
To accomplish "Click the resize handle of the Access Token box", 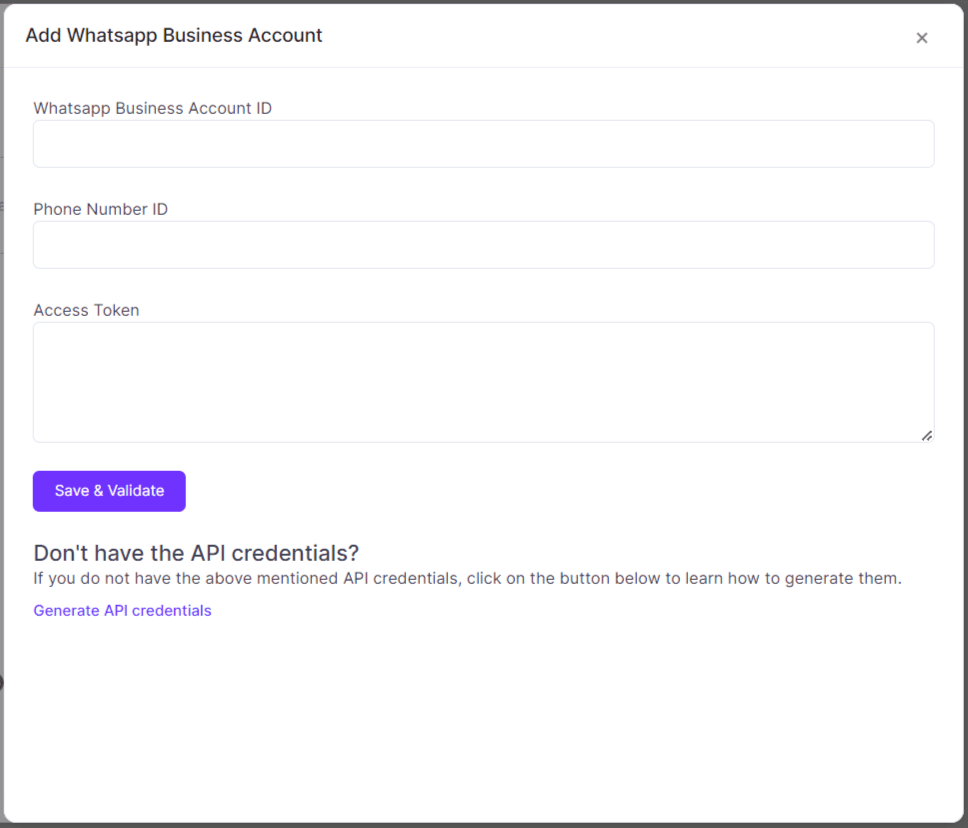I will 928,436.
